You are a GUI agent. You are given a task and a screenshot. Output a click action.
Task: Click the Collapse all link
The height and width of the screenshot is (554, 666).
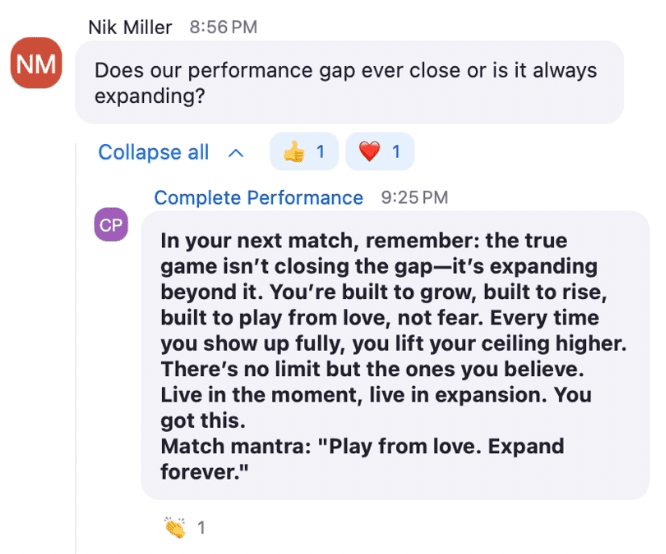click(153, 152)
